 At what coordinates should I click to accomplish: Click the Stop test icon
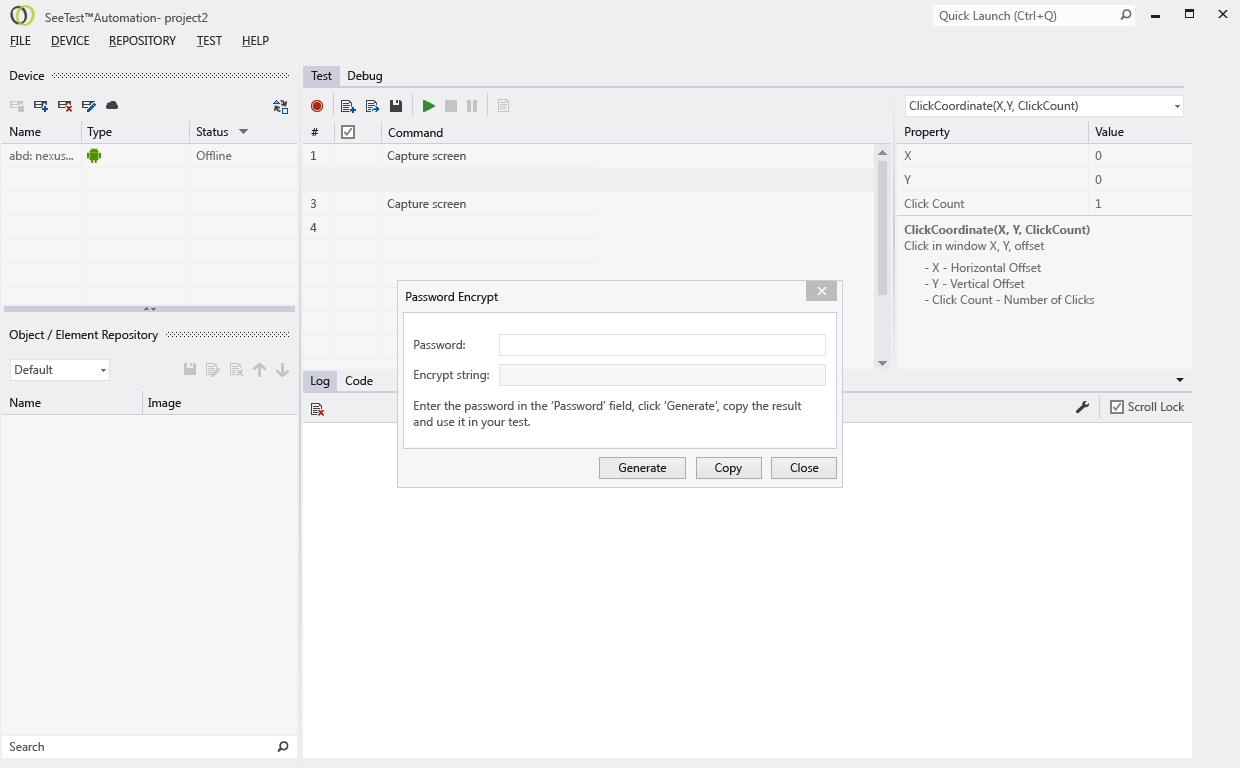(x=451, y=106)
